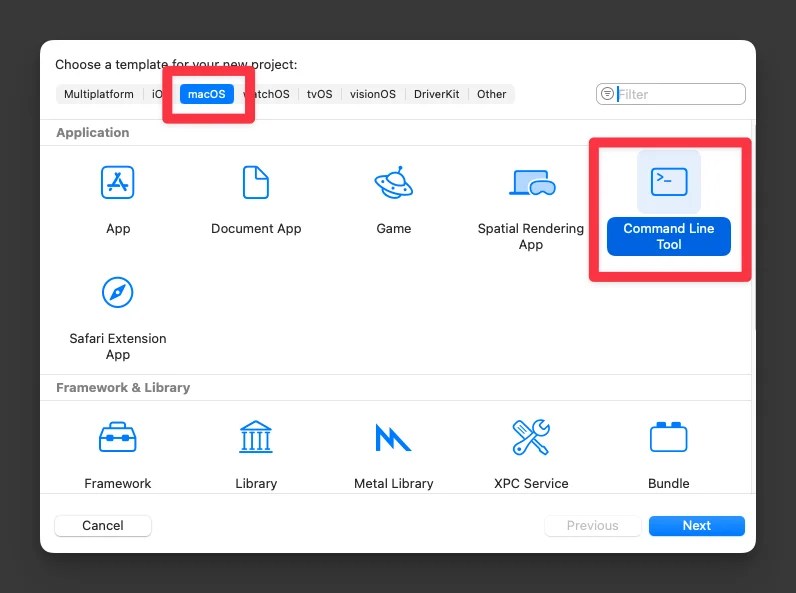Select the XPC Service tools icon
This screenshot has height=593, width=796.
point(531,437)
